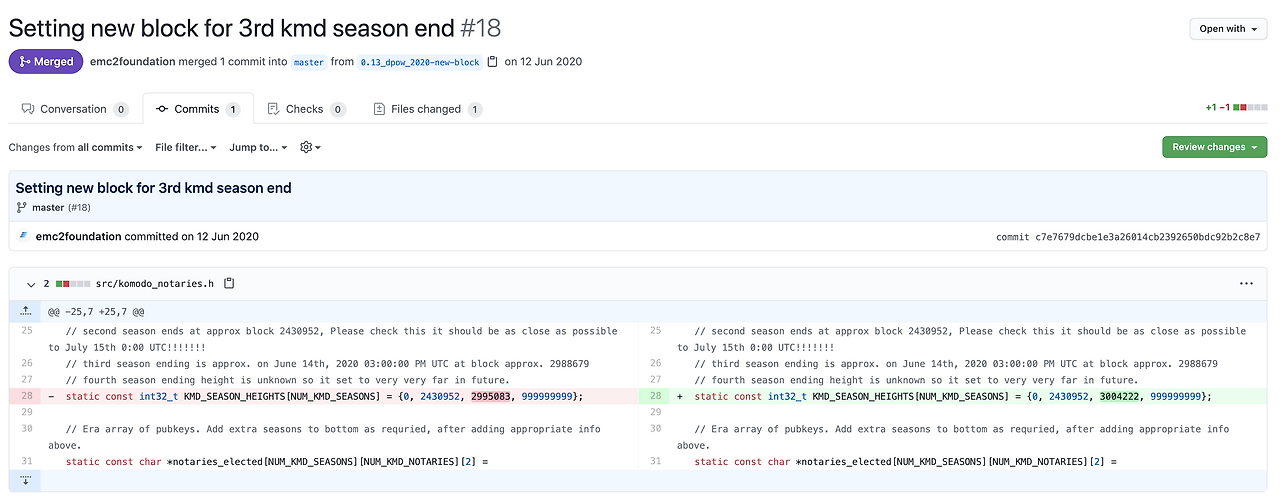Click the added value 3004222

point(1120,396)
